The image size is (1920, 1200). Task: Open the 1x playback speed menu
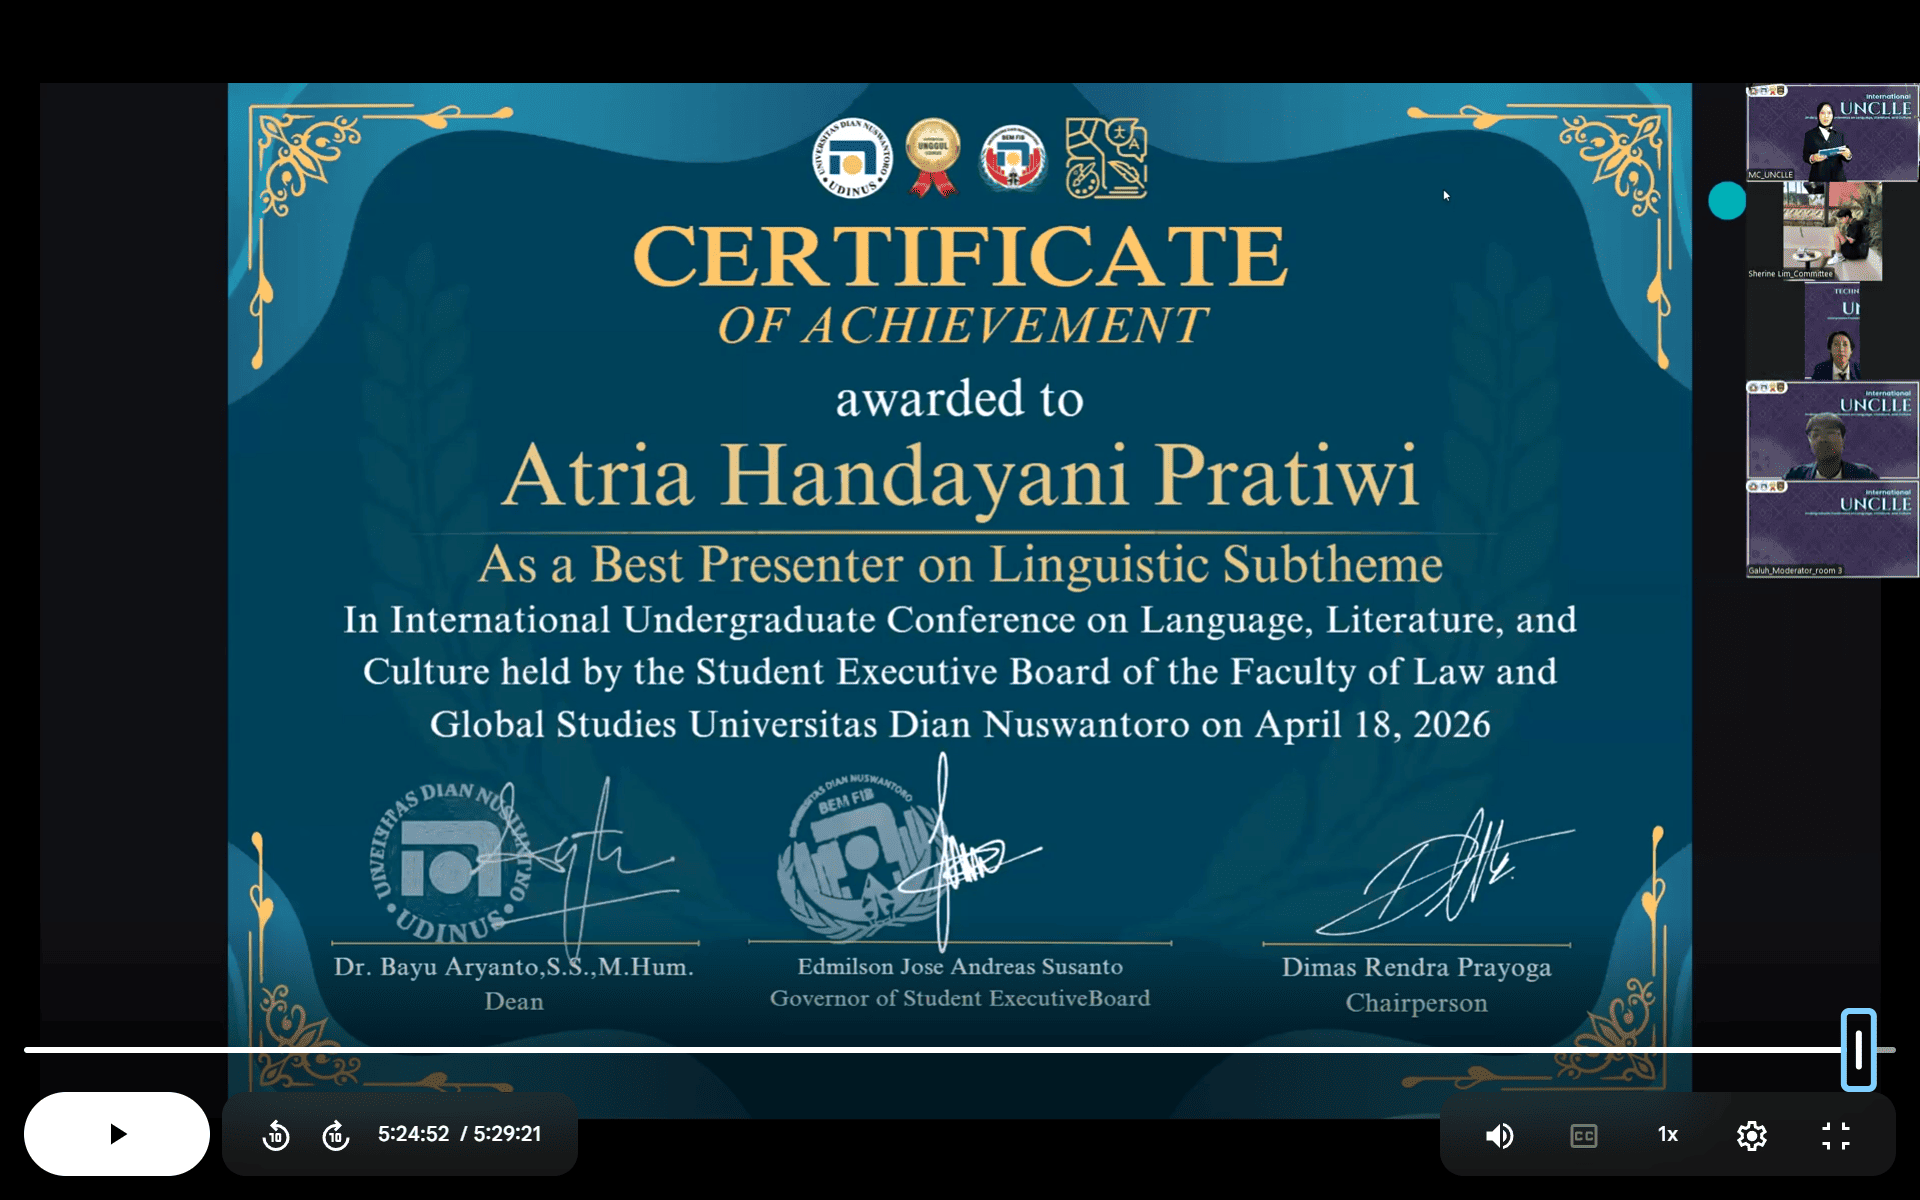pos(1668,1134)
